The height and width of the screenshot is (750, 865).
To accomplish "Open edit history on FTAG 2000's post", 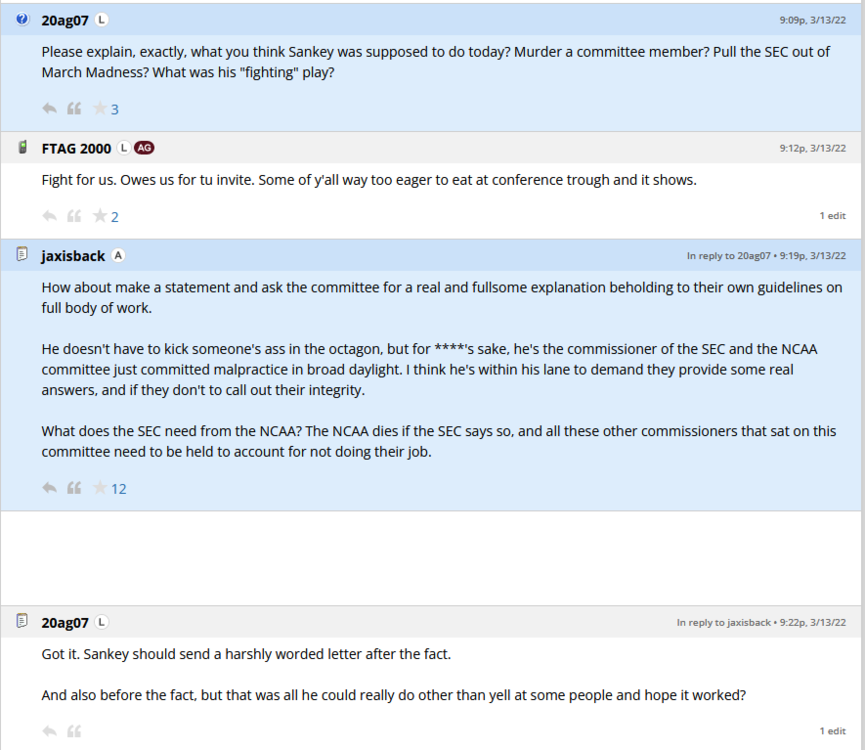I will click(832, 216).
